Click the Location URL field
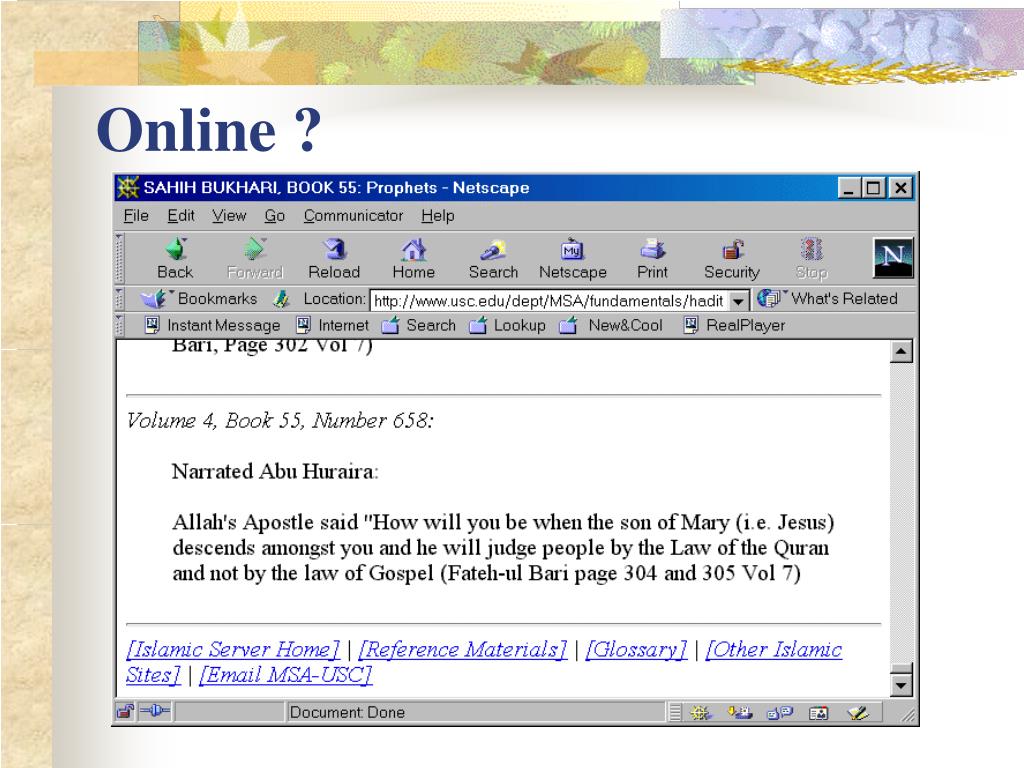Screen dimensions: 1024x768 coord(549,301)
